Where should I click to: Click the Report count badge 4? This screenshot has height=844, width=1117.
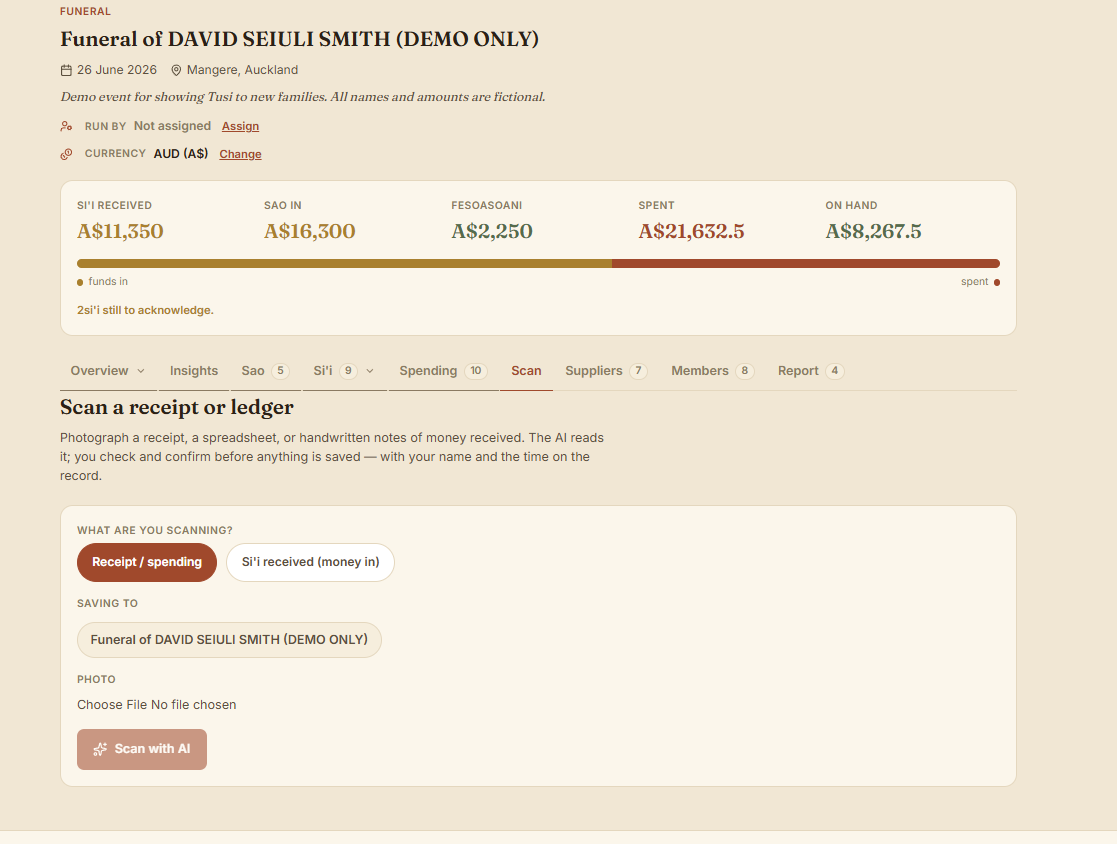(835, 370)
